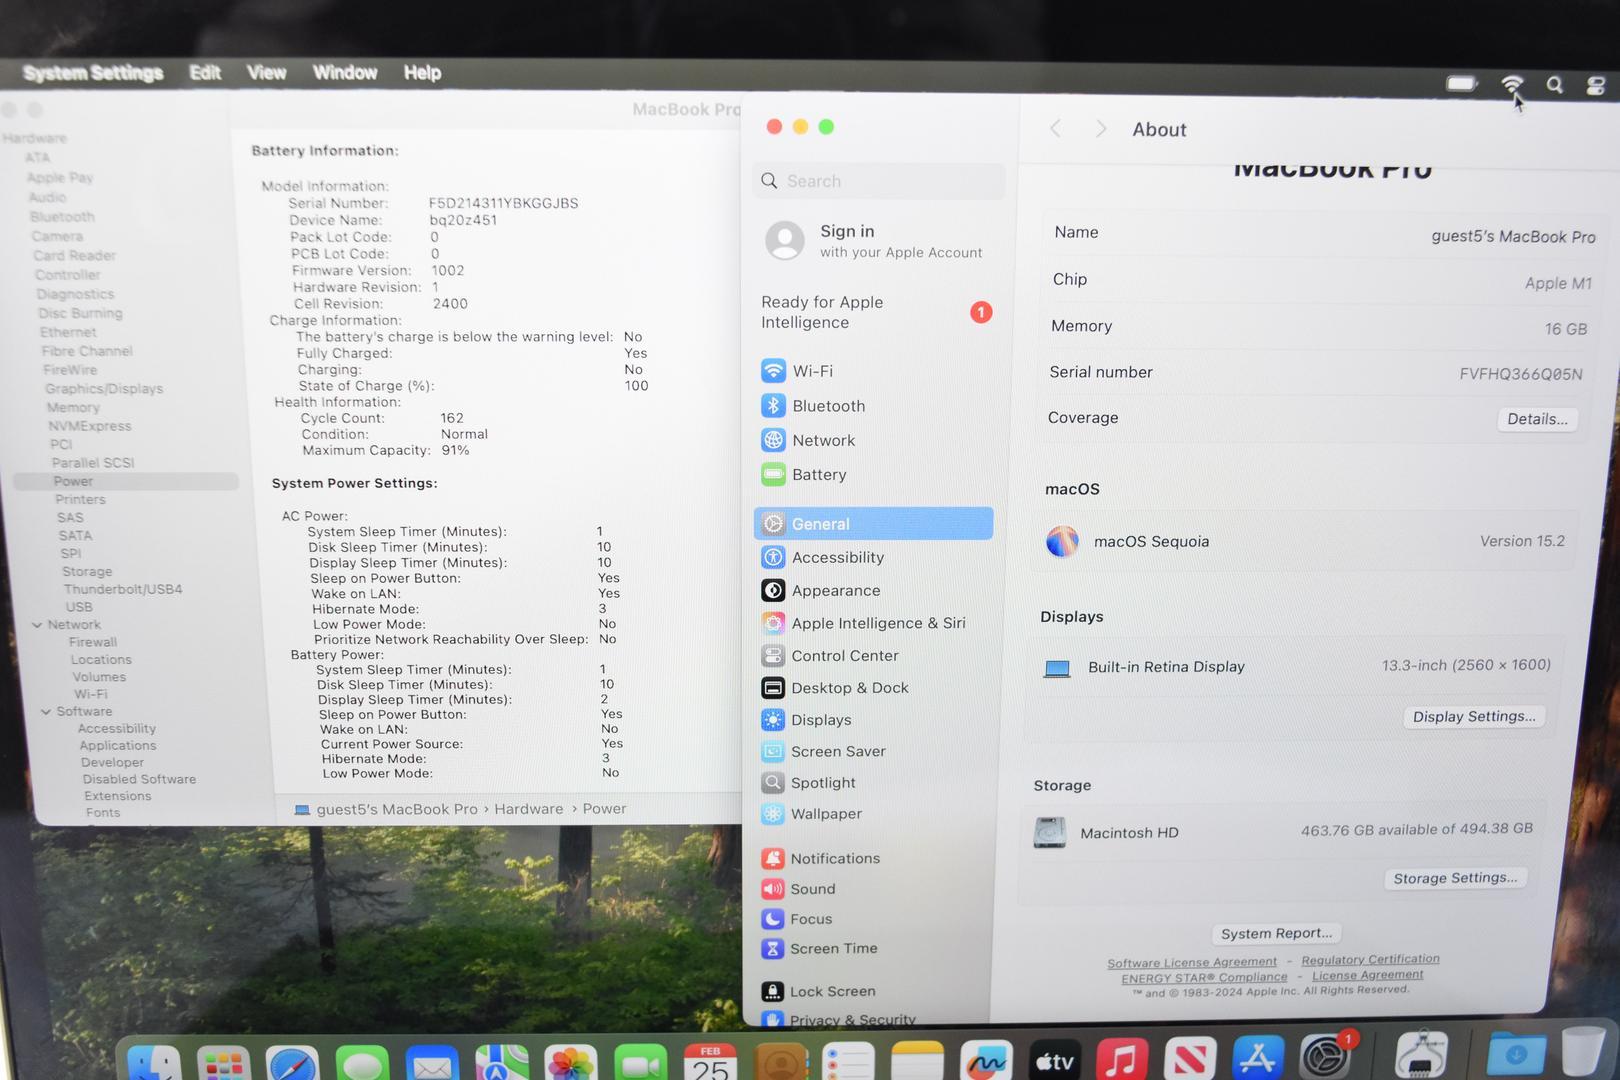Open Messages from the Dock
This screenshot has height=1080, width=1620.
tap(362, 1063)
